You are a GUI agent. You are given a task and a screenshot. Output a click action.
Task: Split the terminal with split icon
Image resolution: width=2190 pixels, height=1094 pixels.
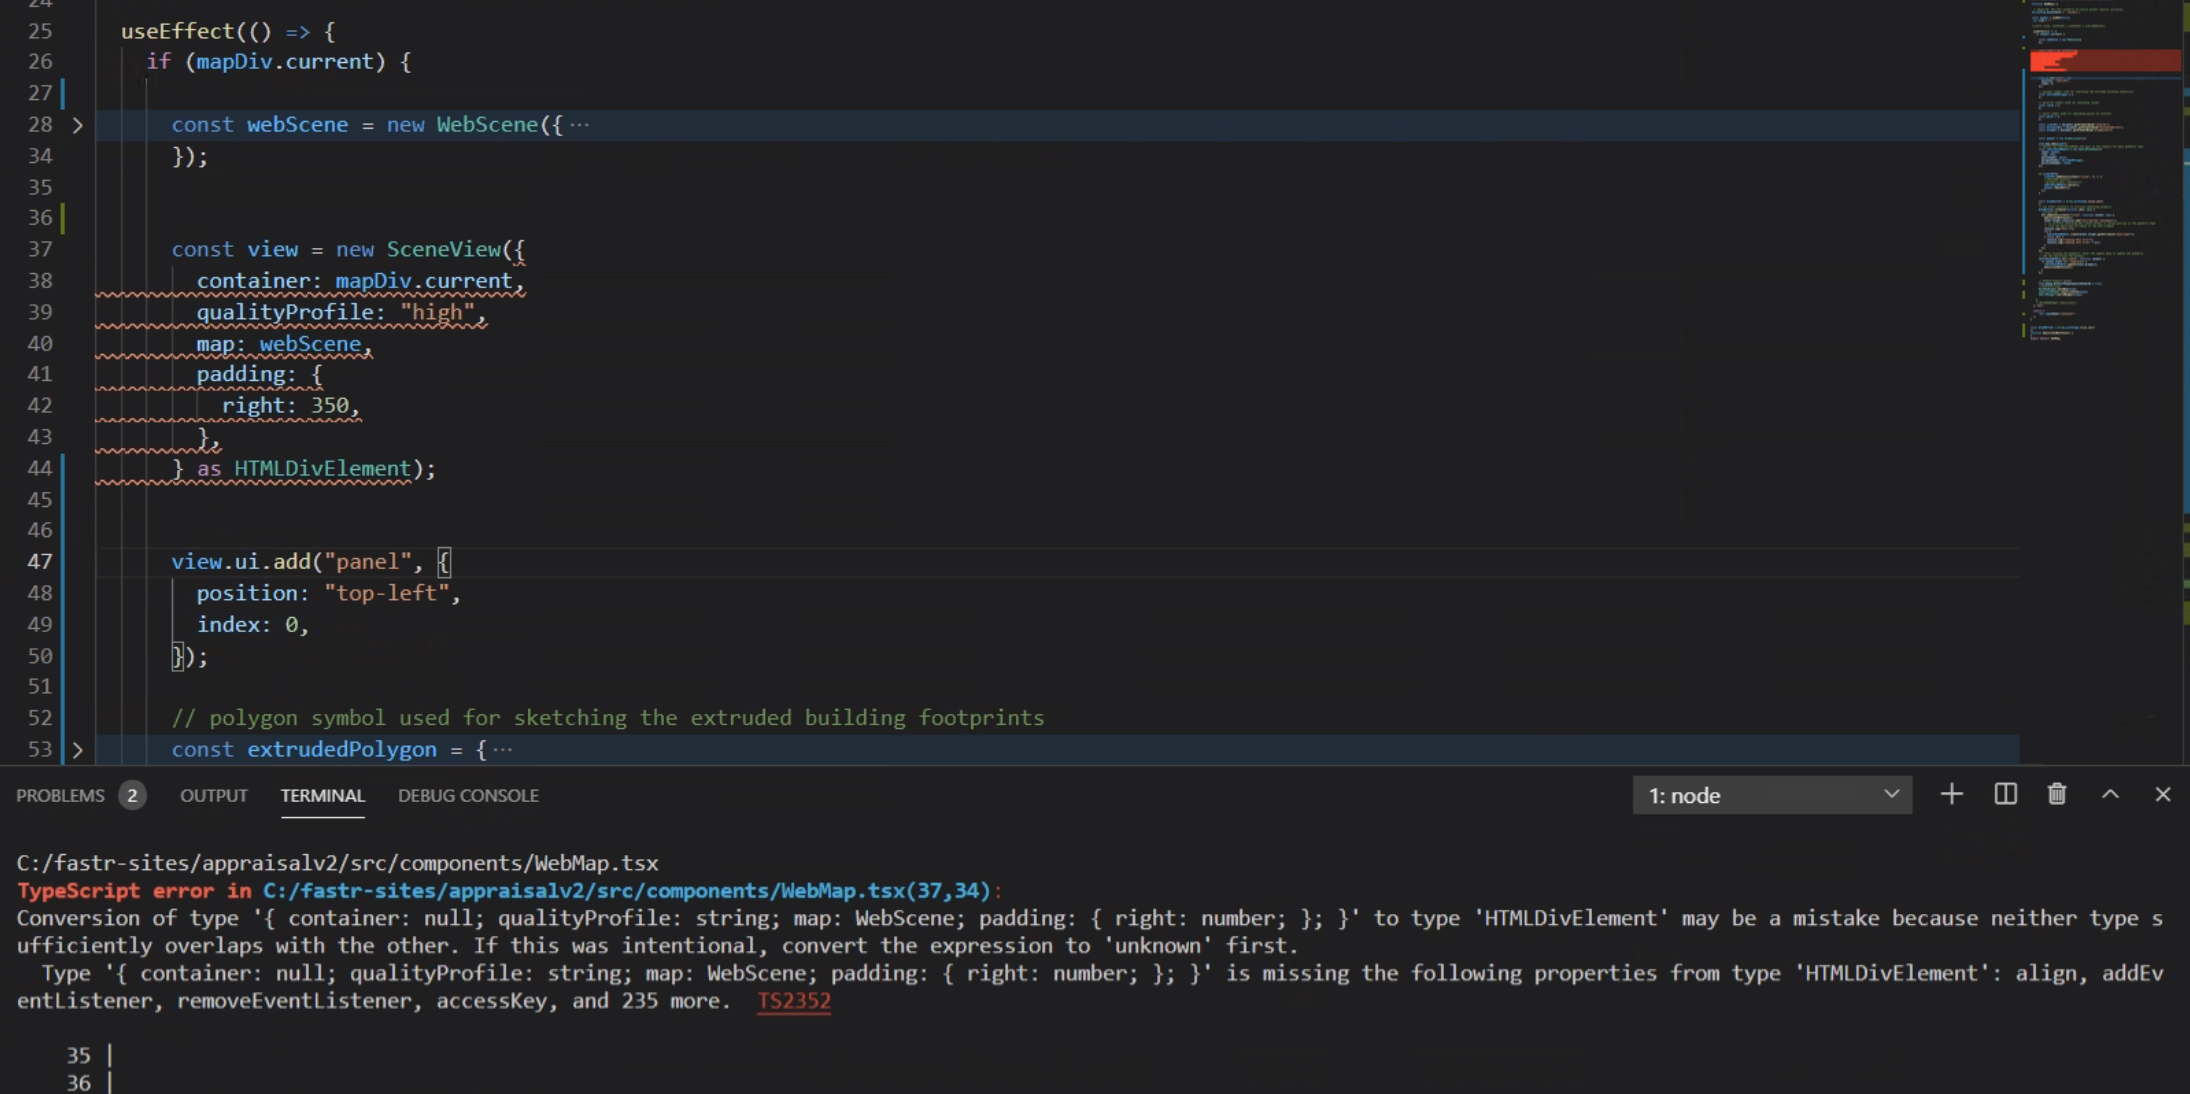2005,795
